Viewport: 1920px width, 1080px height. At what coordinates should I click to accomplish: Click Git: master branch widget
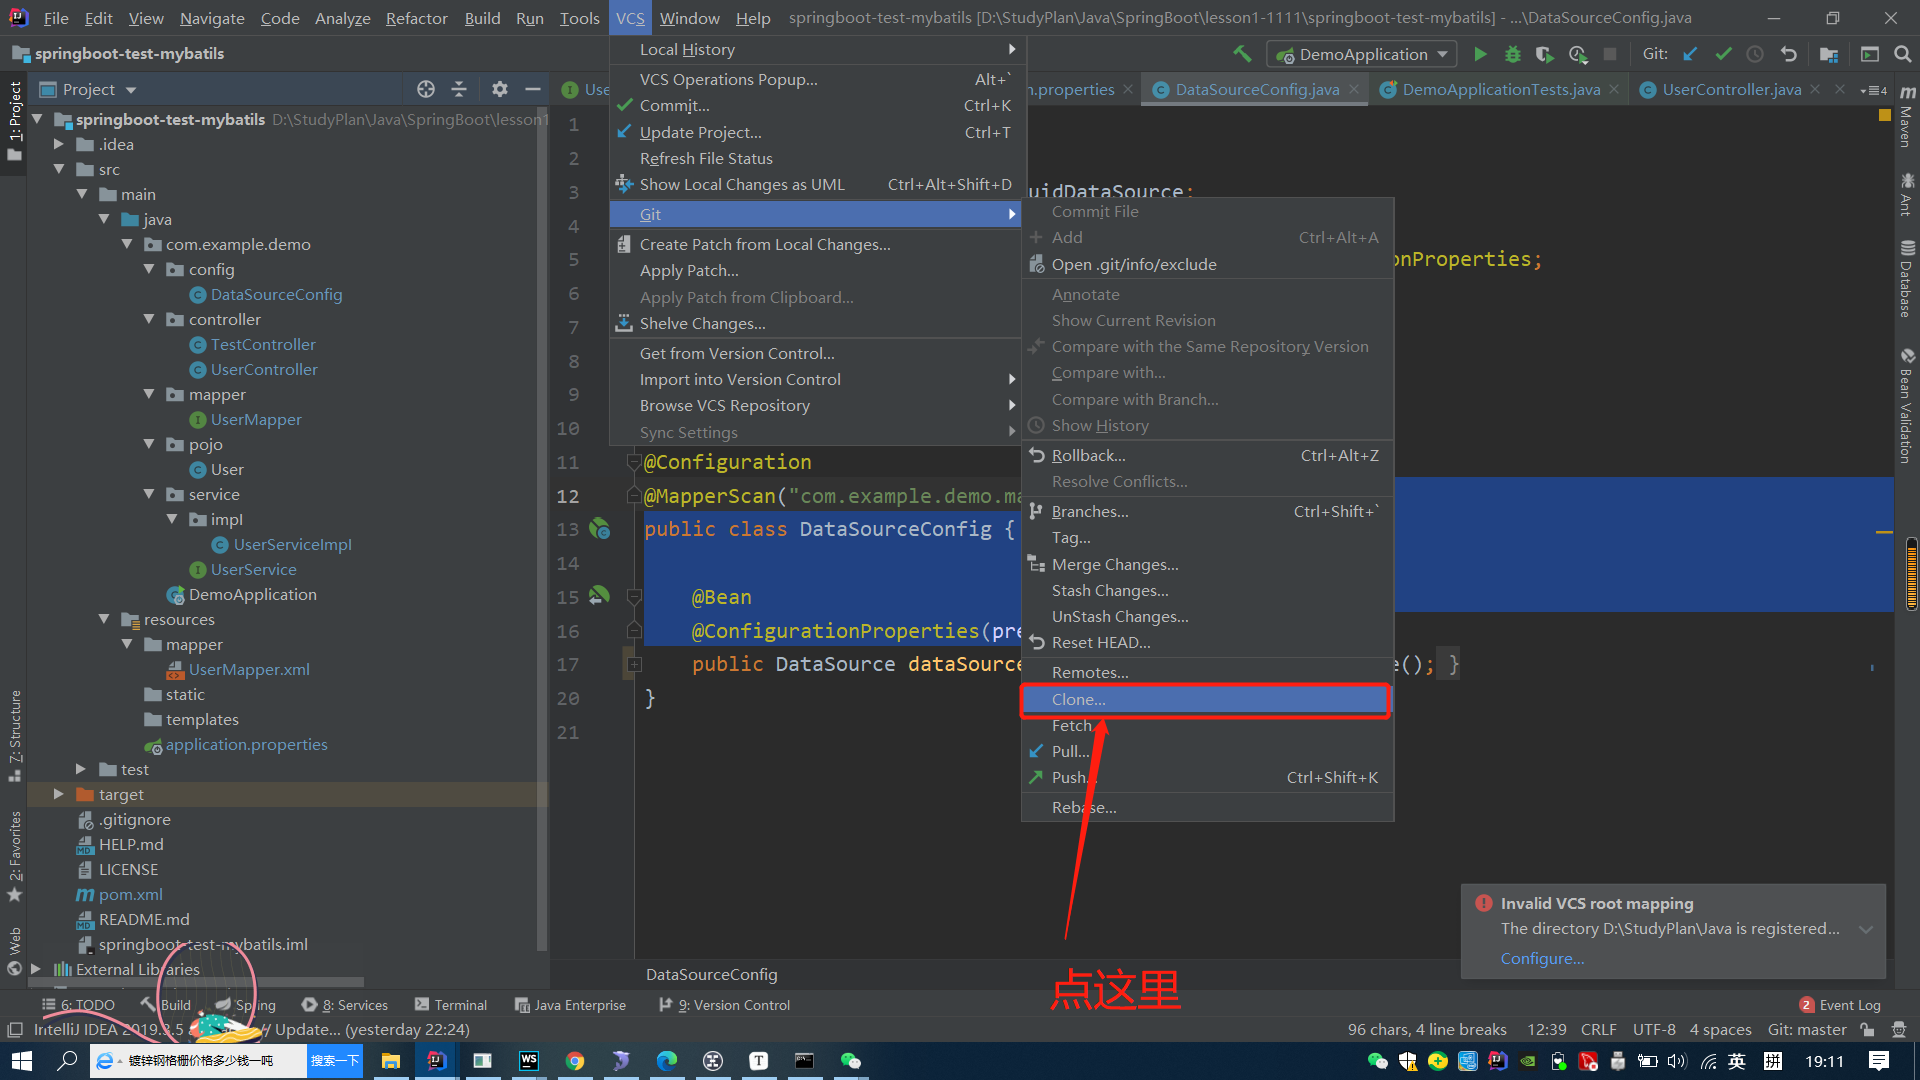pyautogui.click(x=1806, y=1029)
